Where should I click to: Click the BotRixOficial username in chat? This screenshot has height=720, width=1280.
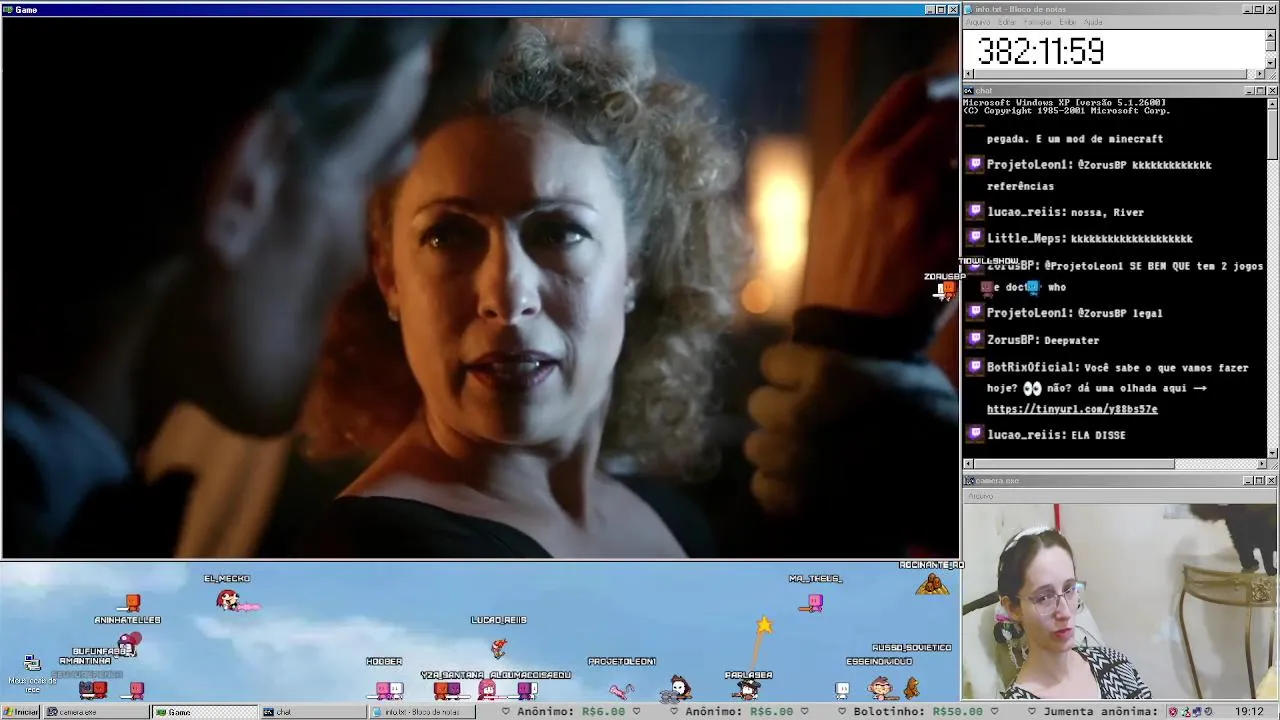pyautogui.click(x=1032, y=367)
